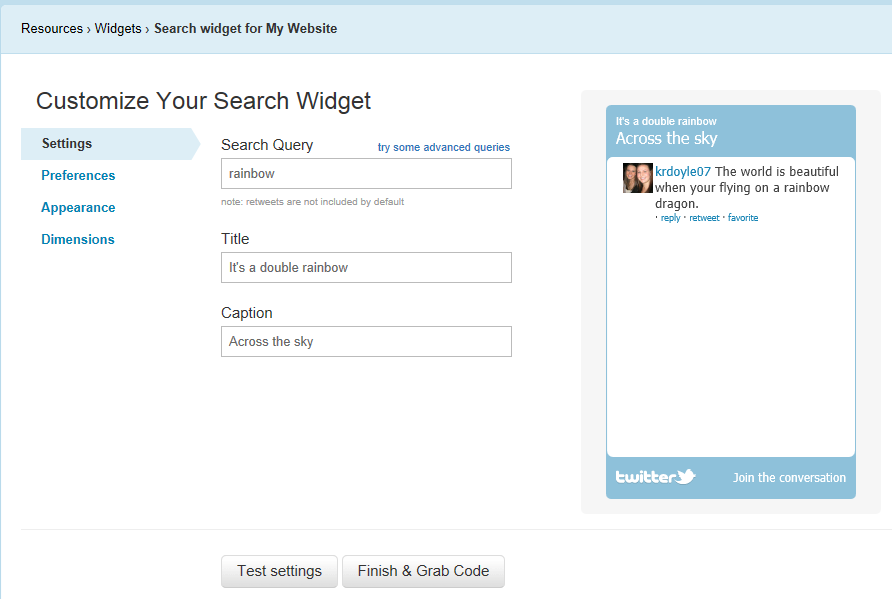Click 'try some advanced queries' link
Viewport: 892px width, 599px height.
coord(444,147)
